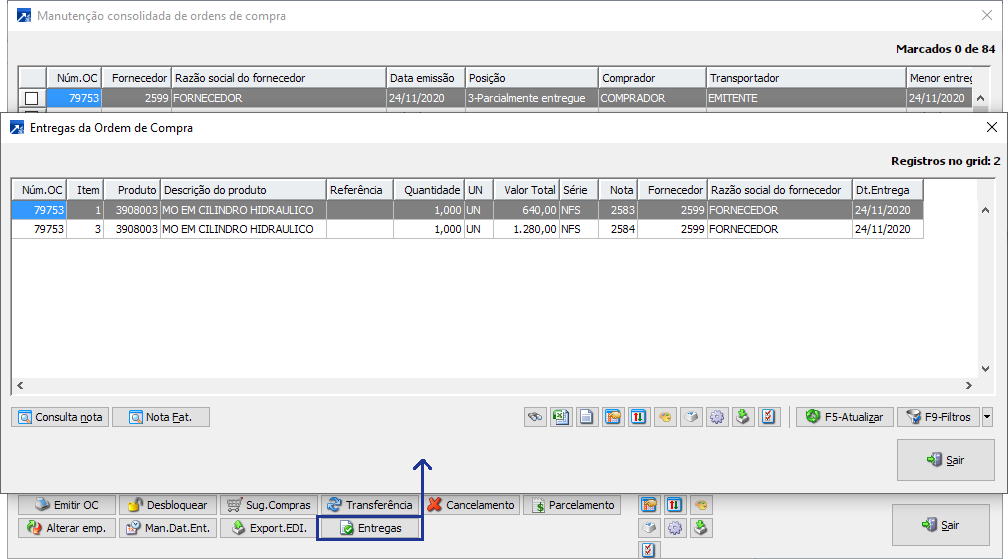
Task: Click eraser icon in Manutenção window
Action: 649,528
